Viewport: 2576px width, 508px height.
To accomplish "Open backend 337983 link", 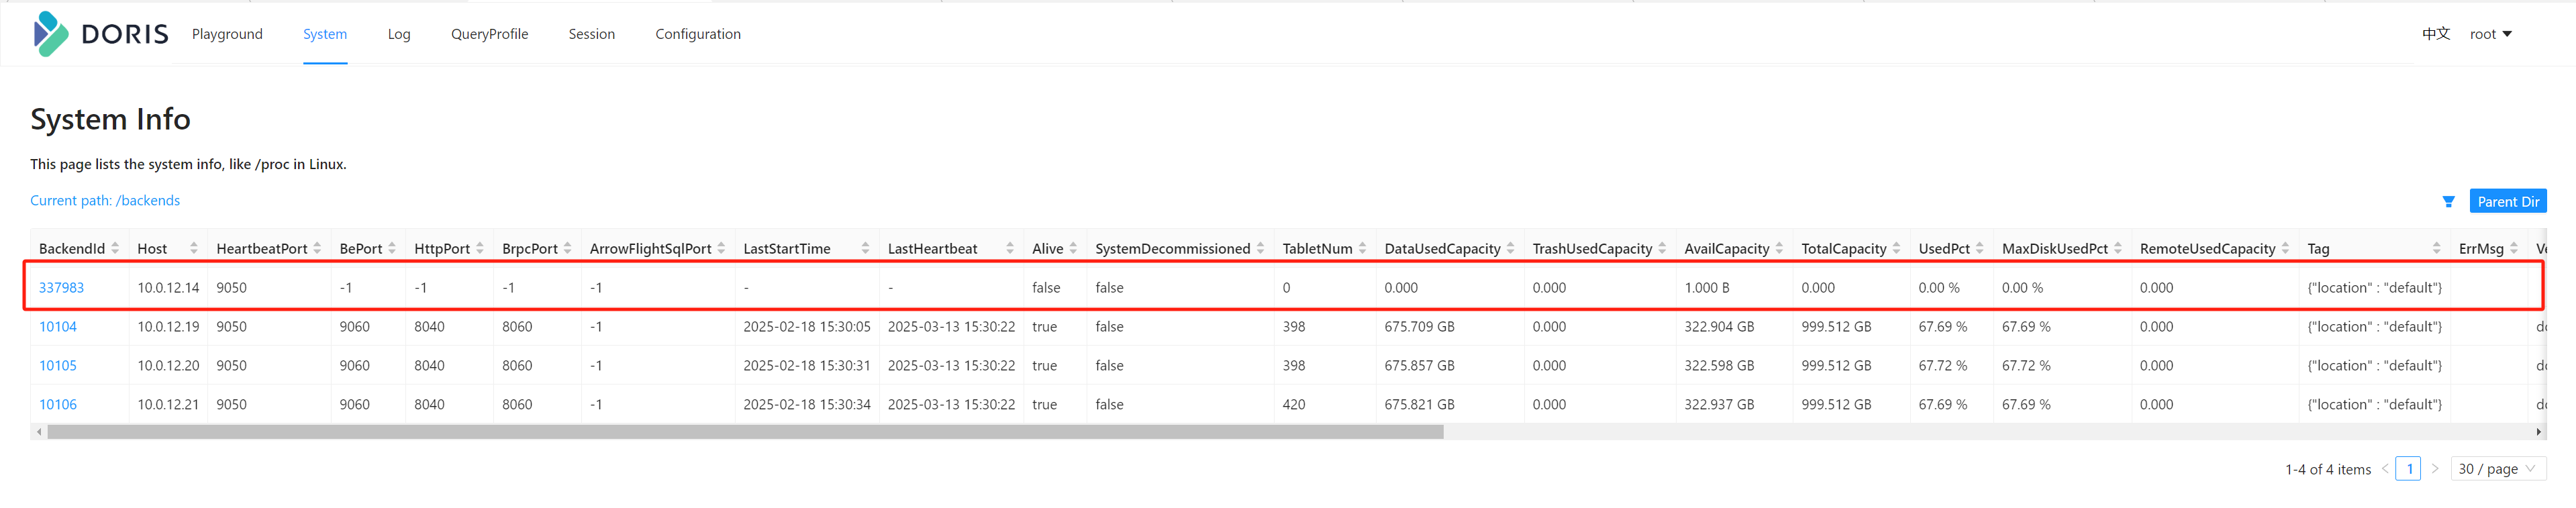I will (x=61, y=288).
